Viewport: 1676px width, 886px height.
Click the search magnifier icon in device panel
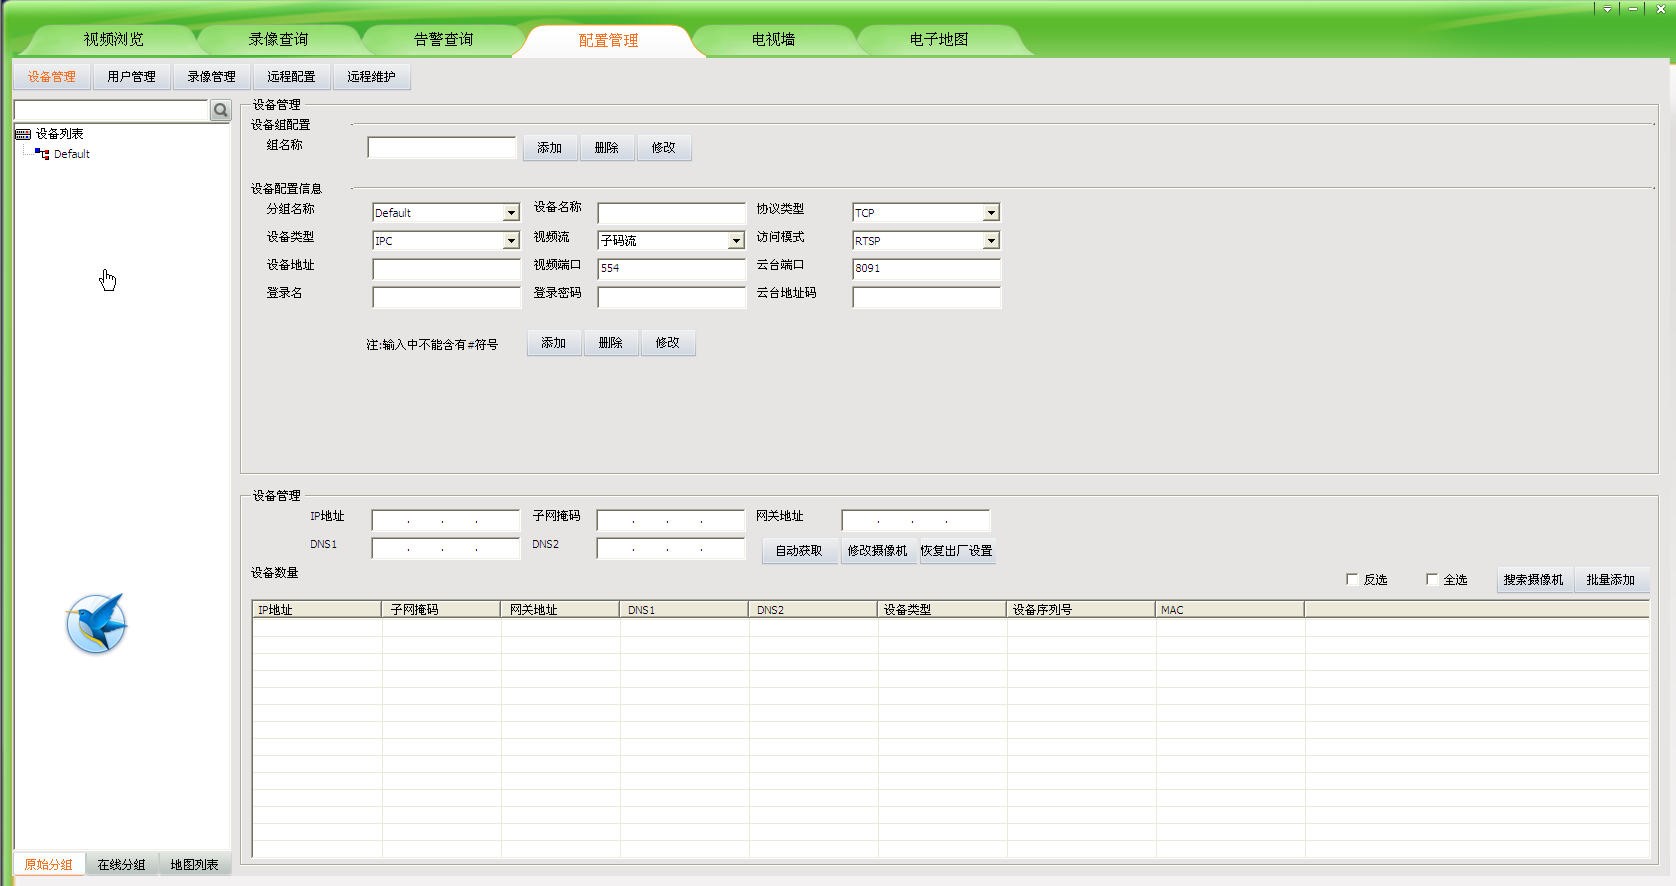click(x=220, y=110)
